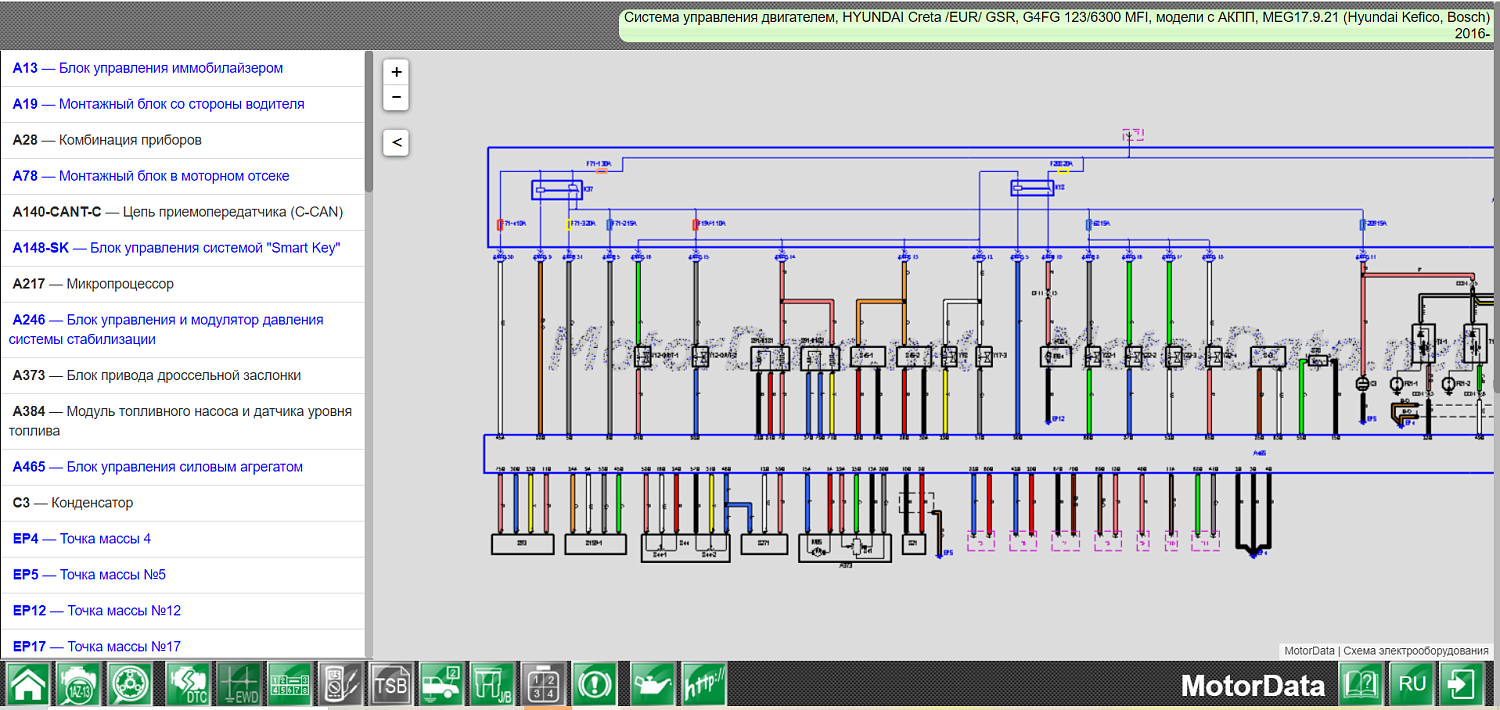Open the J/B fuse junction box icon
The width and height of the screenshot is (1500, 710).
coord(492,685)
